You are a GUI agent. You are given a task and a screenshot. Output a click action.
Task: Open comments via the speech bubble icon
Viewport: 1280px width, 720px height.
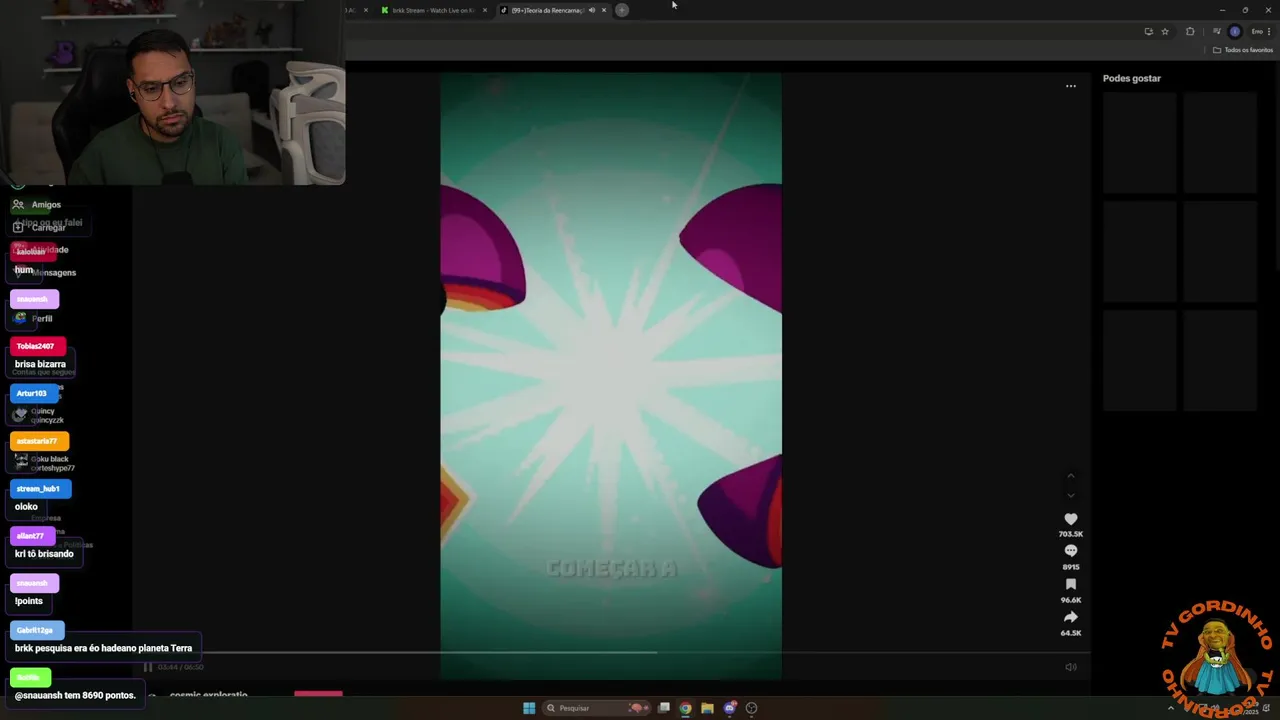pos(1070,551)
